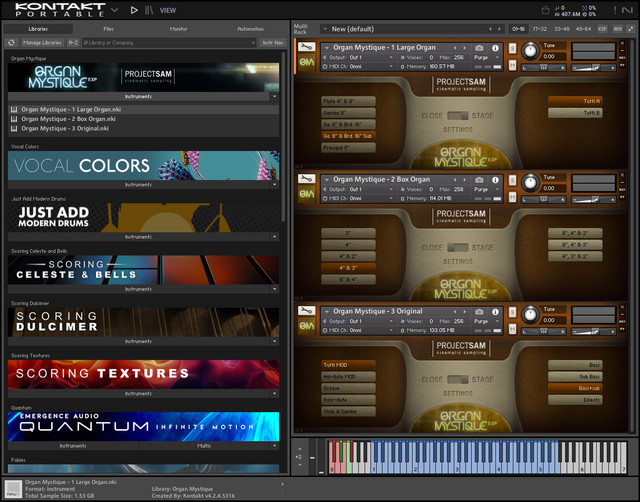640x502 pixels.
Task: Select Sub Bass on 3 Original
Action: click(x=575, y=377)
